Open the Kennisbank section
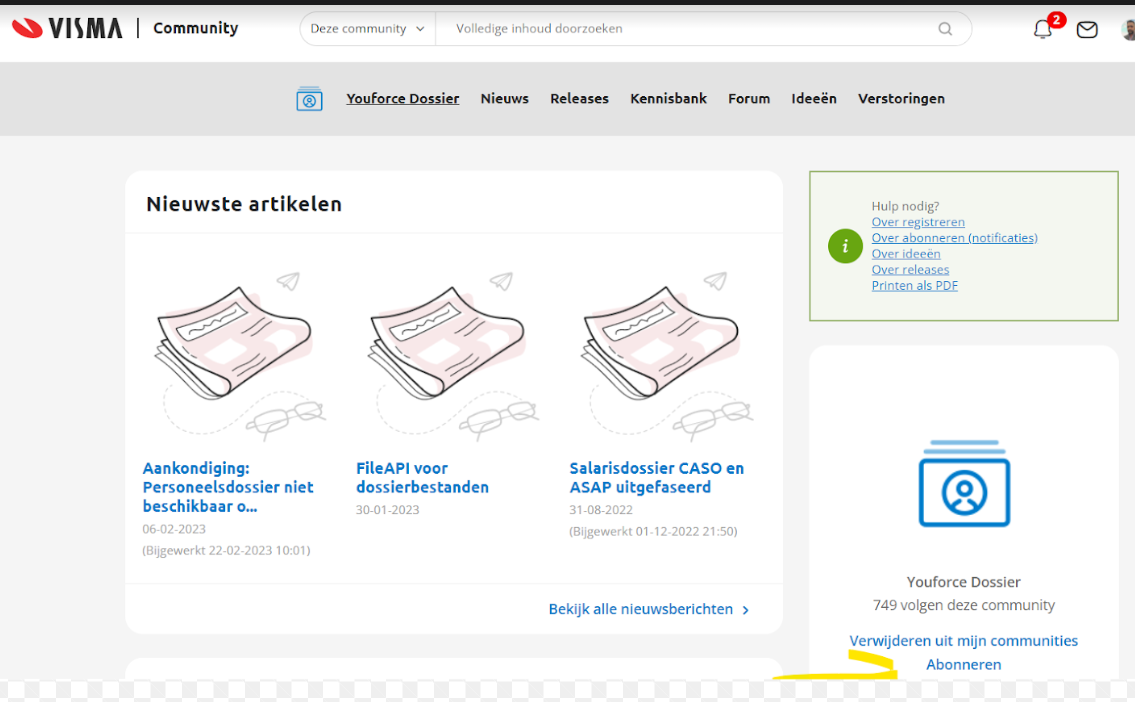 coord(668,98)
